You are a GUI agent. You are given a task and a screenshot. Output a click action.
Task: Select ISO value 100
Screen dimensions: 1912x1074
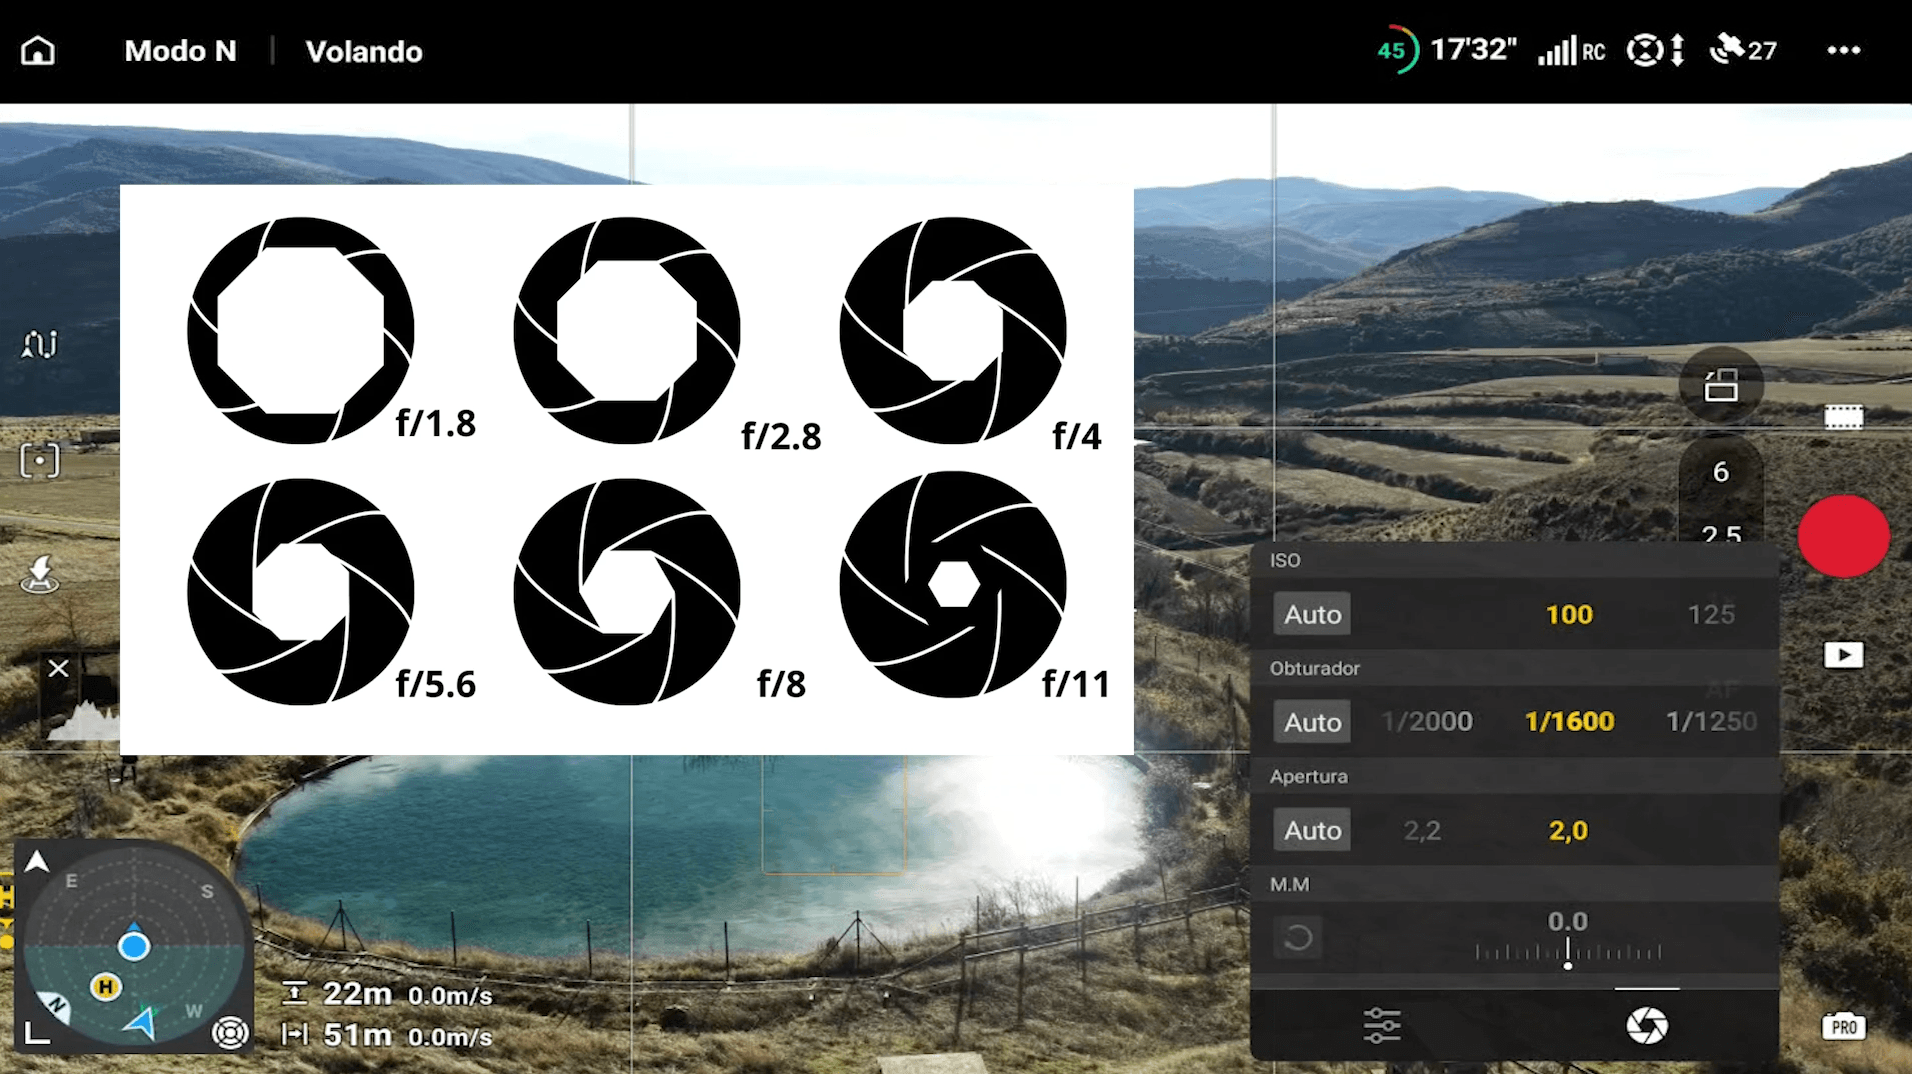[1569, 614]
